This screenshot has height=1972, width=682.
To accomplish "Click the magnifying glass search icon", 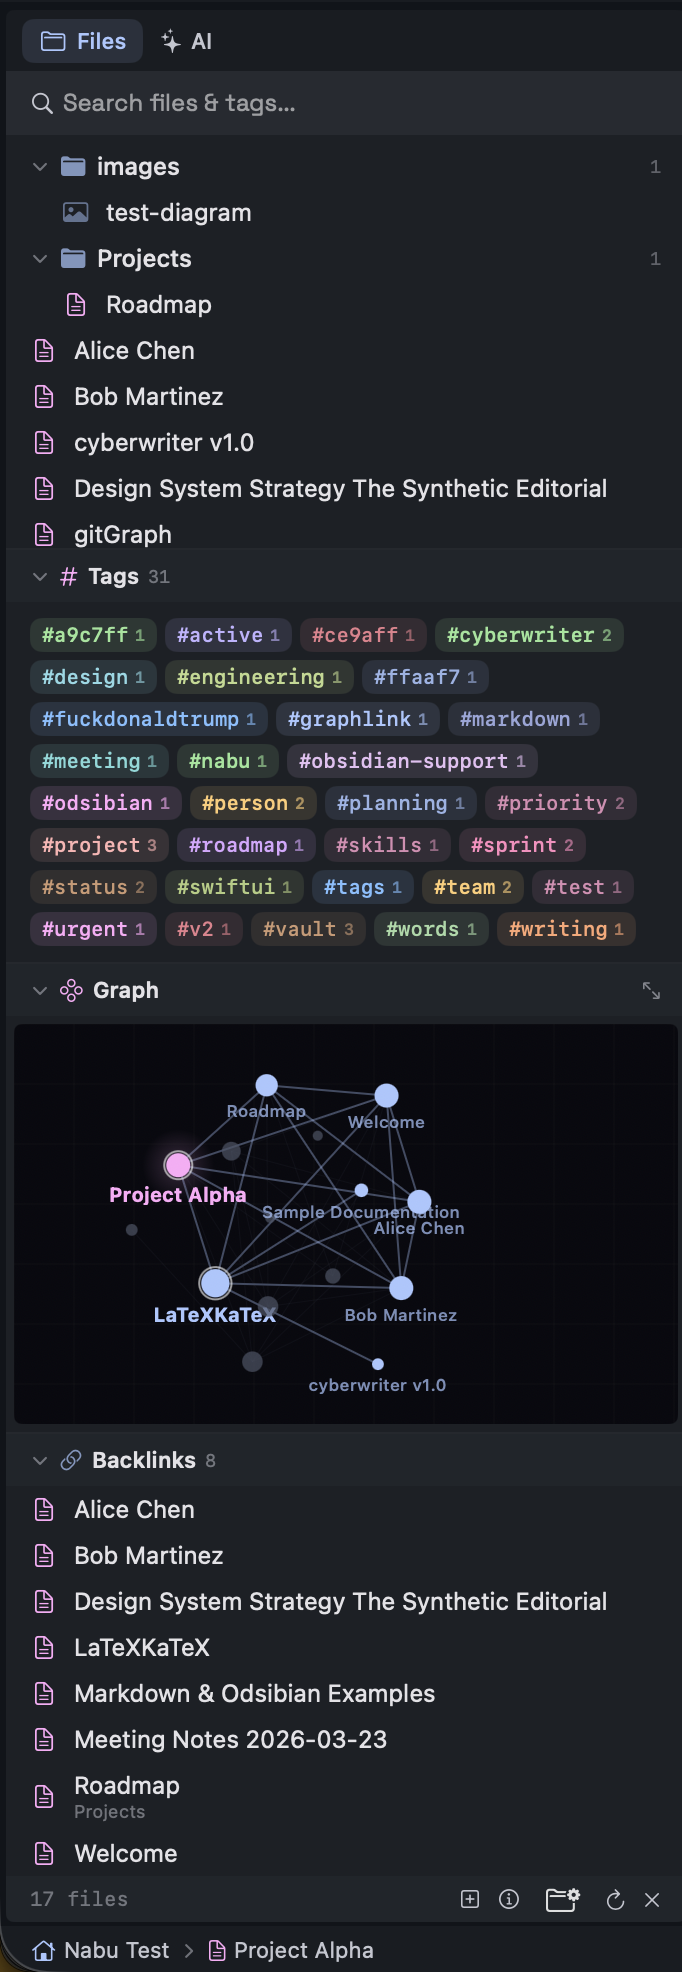I will 41,102.
